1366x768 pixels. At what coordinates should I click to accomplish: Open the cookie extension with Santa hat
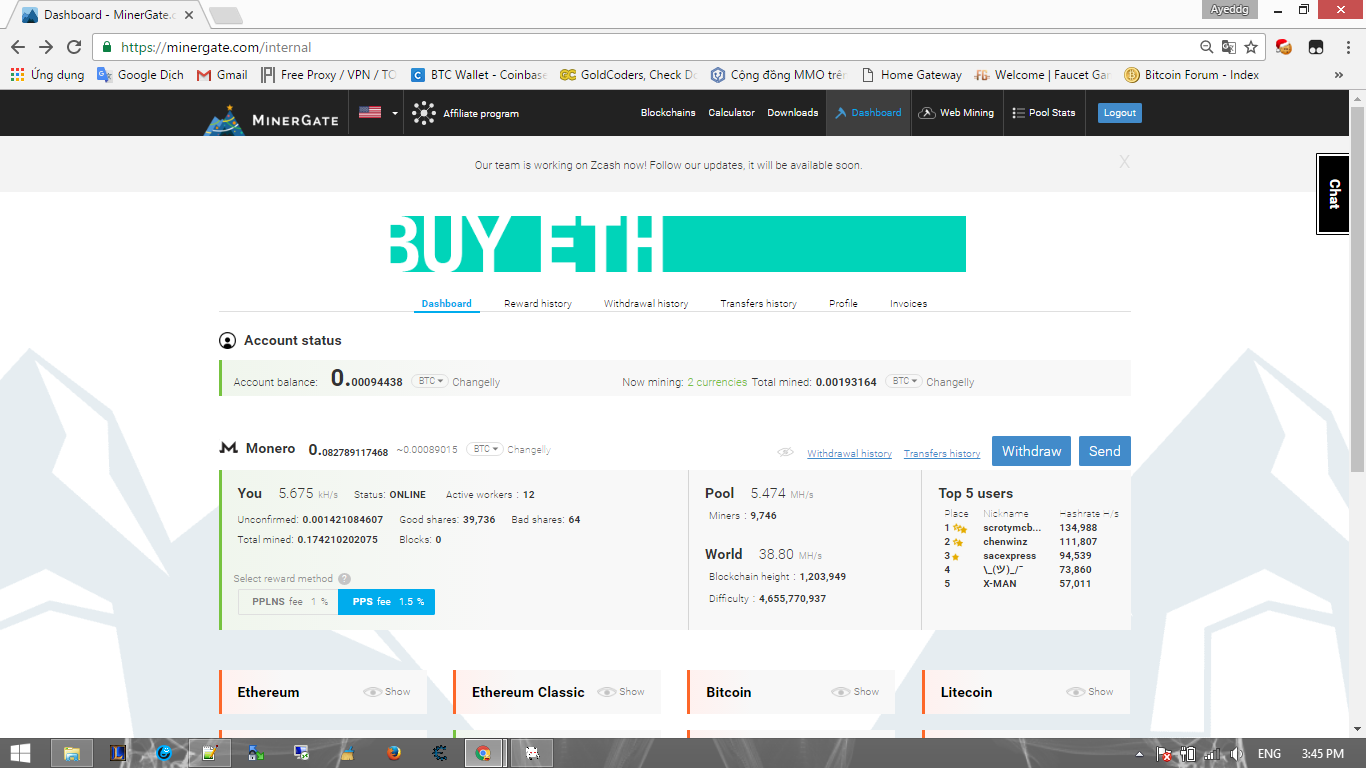click(1284, 47)
